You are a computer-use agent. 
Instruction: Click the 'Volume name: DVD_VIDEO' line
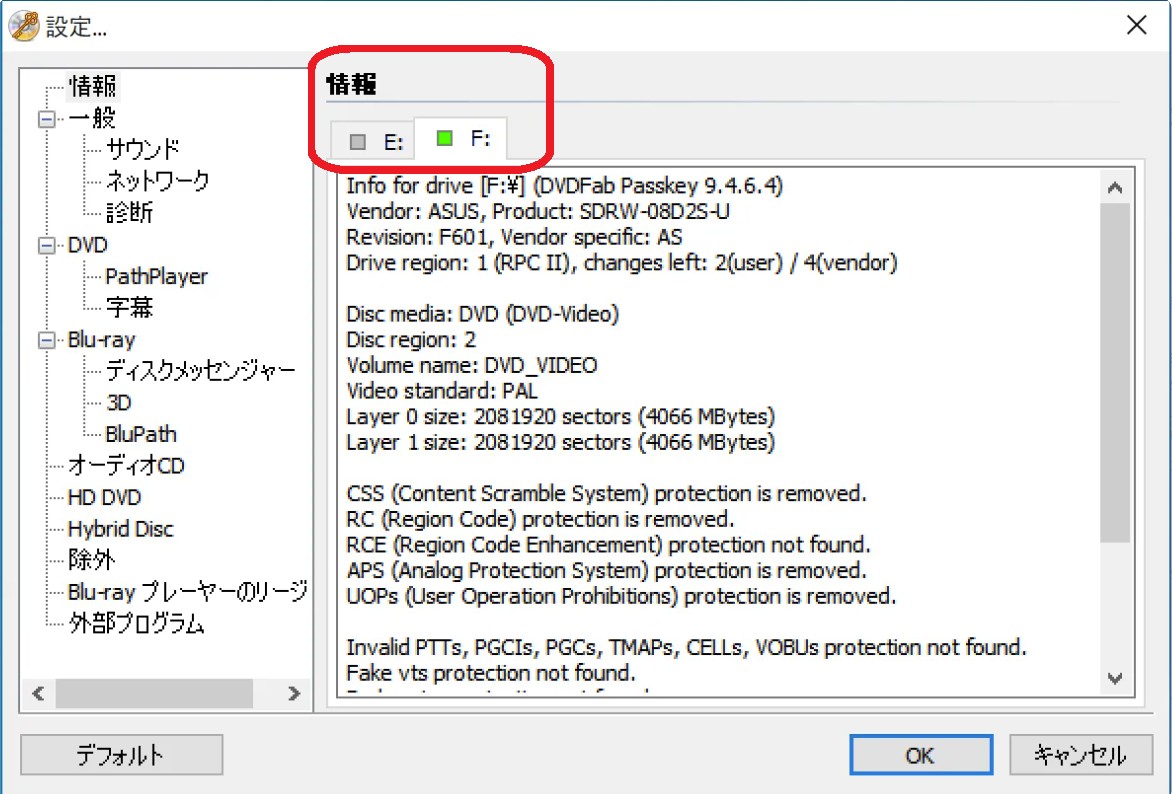coord(472,366)
